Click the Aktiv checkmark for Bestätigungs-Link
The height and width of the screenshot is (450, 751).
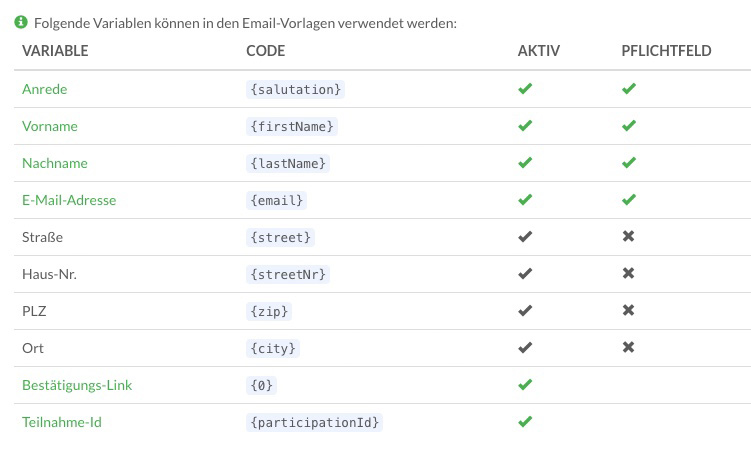click(x=525, y=384)
